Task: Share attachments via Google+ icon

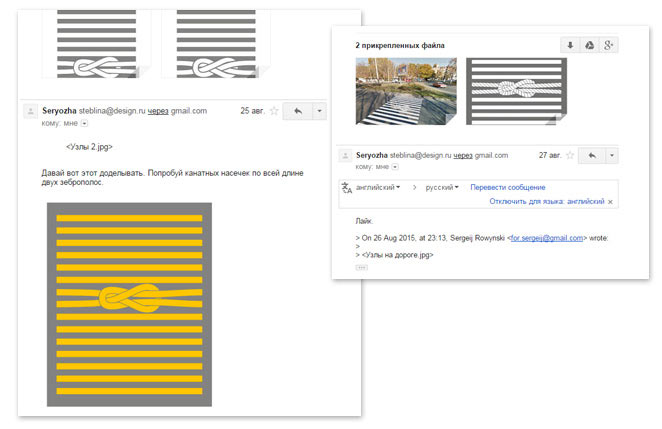Action: (608, 45)
